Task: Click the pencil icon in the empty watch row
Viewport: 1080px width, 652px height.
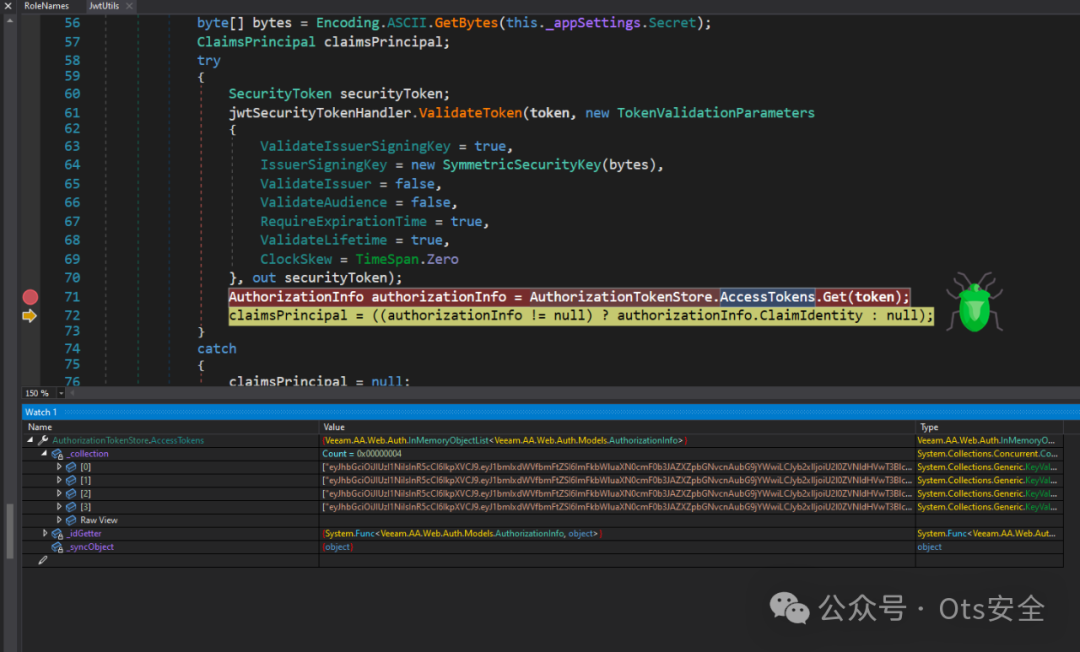Action: pos(43,560)
